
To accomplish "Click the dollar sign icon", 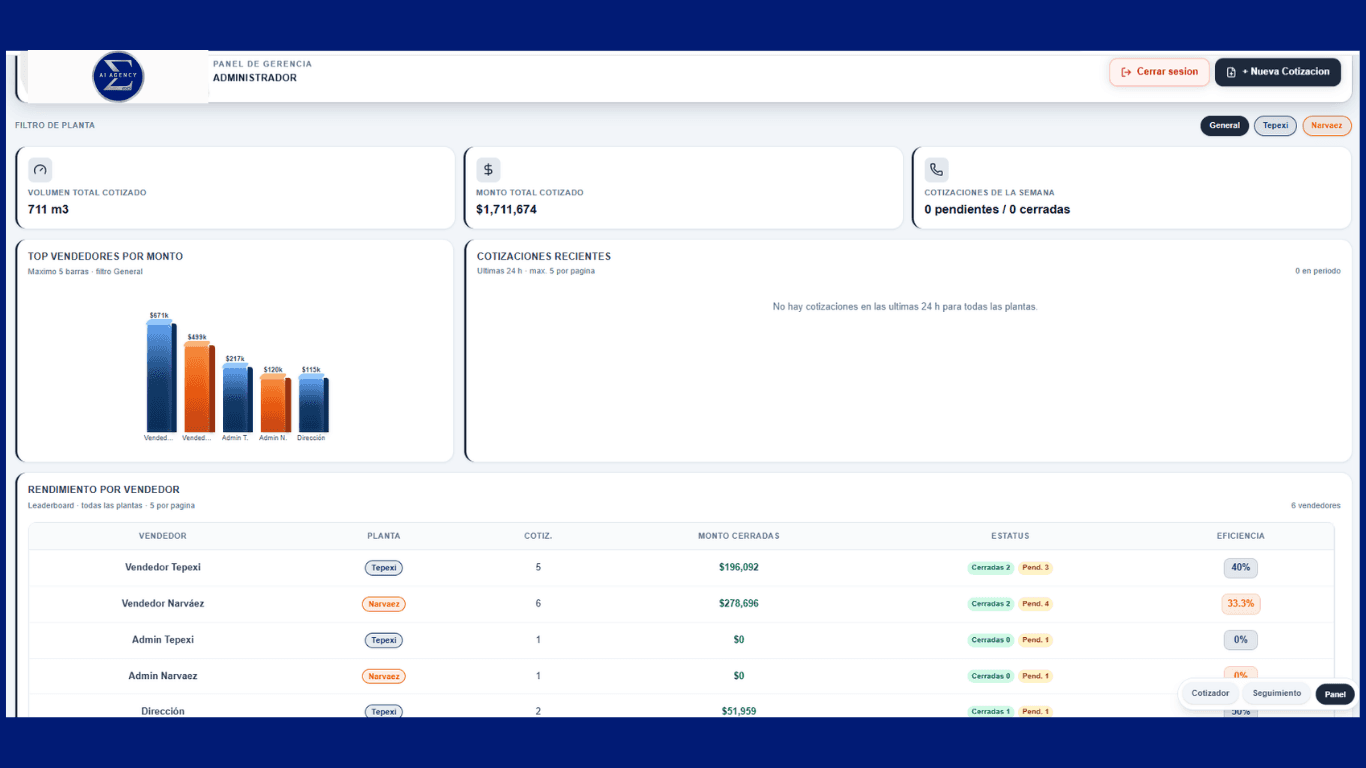I will click(x=488, y=169).
